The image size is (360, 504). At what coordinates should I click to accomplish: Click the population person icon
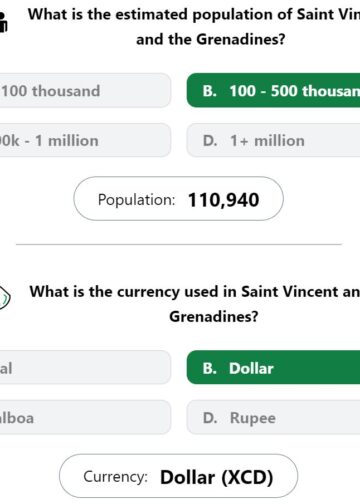3,22
